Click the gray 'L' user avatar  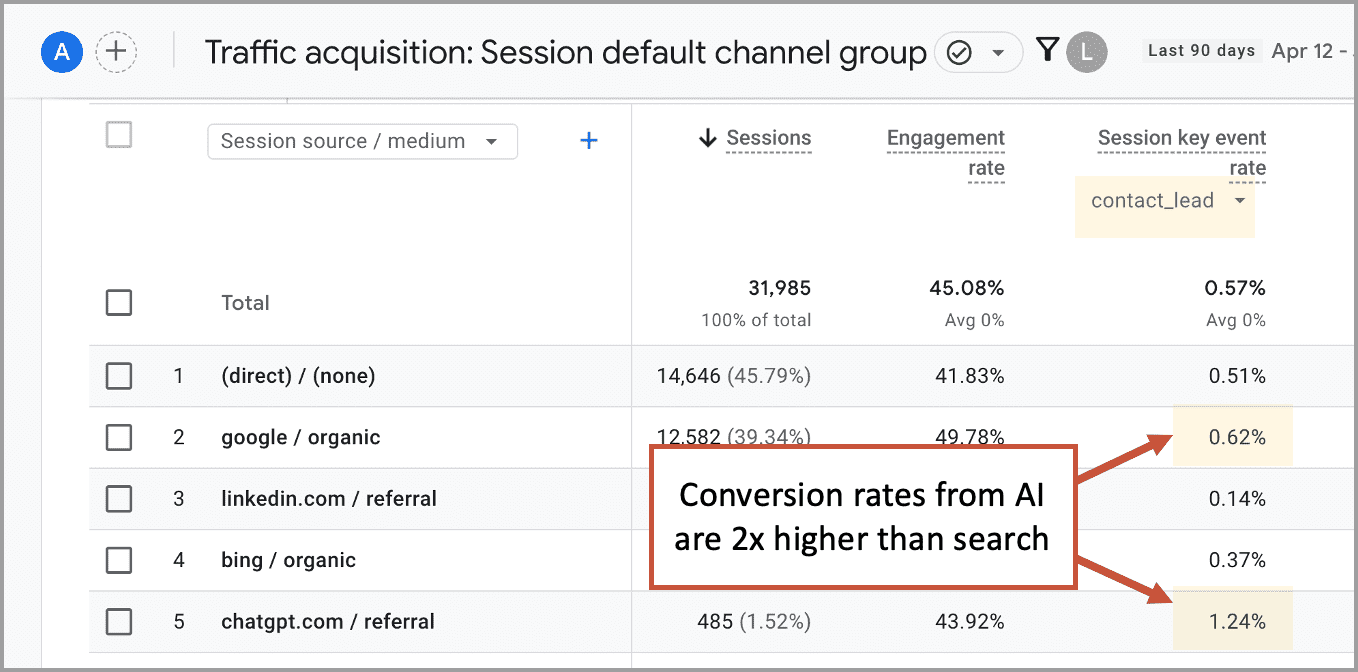click(1087, 52)
